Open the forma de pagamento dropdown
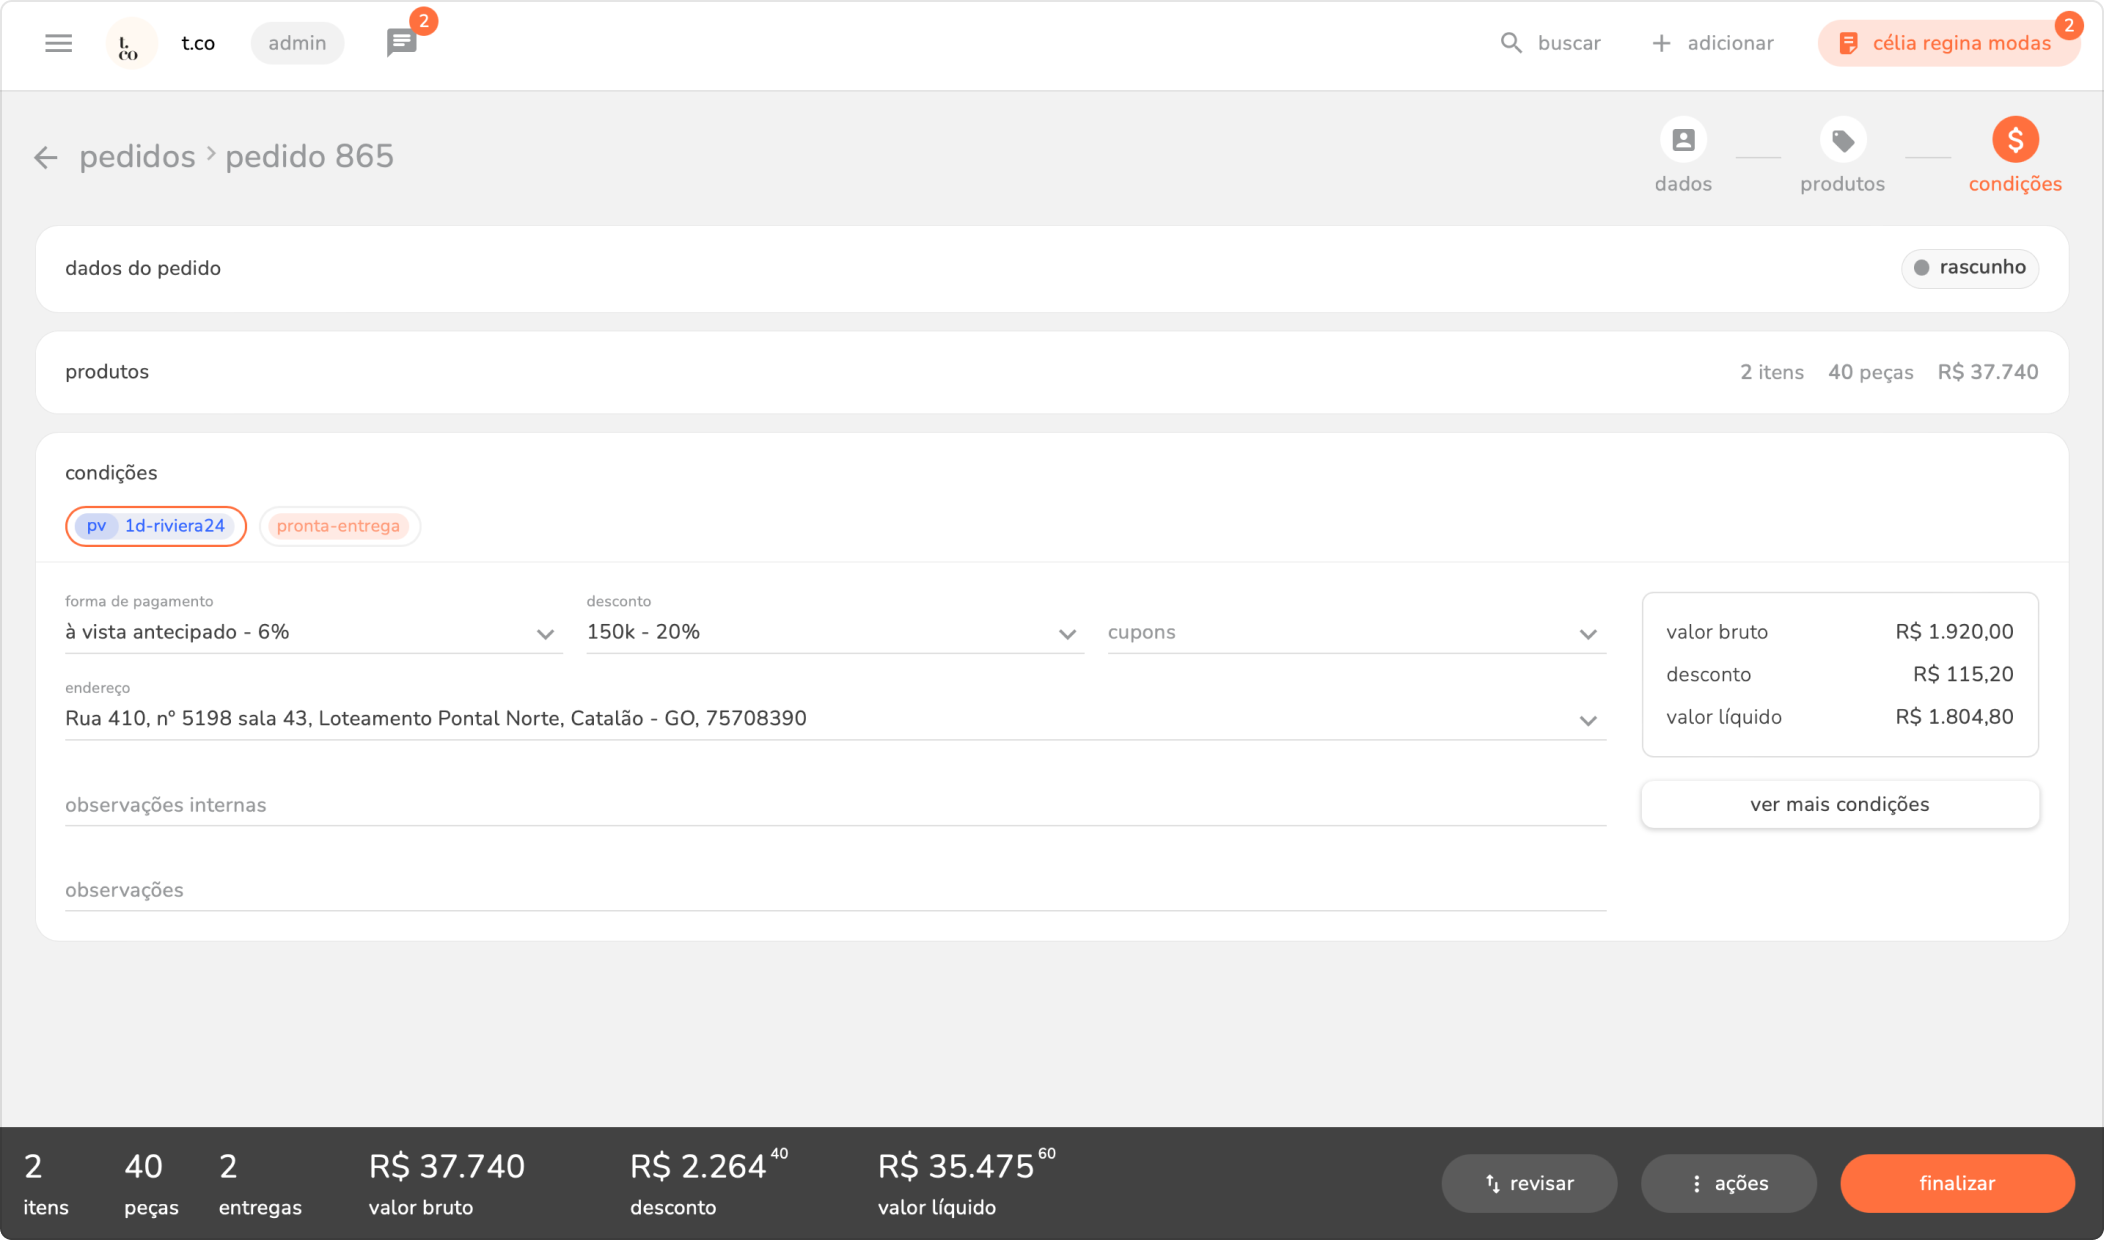 pos(312,633)
